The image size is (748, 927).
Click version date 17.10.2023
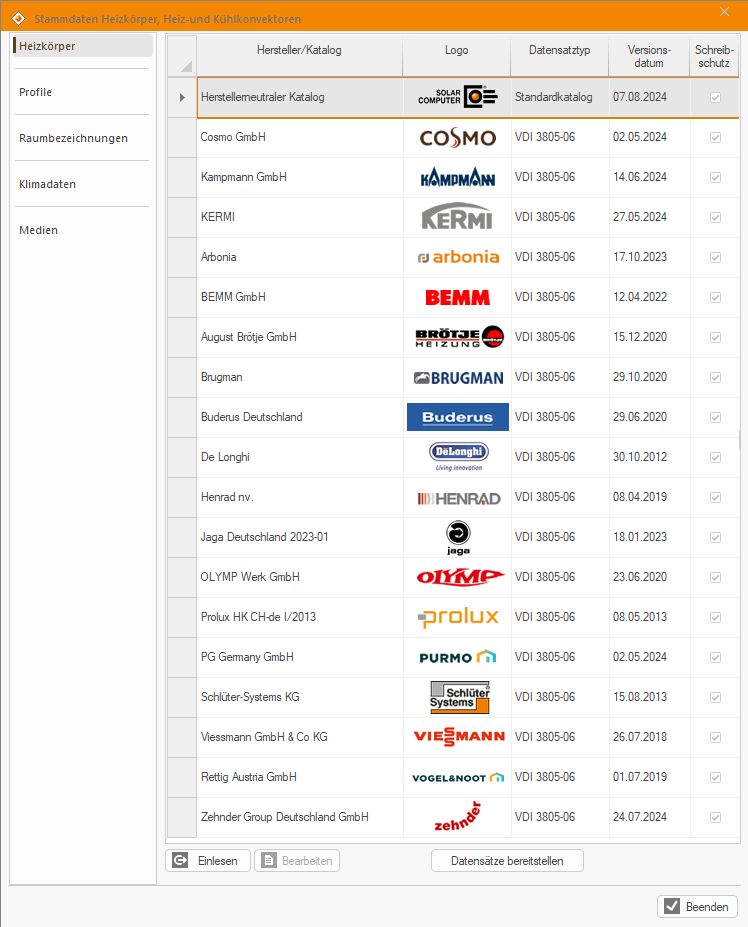coord(640,257)
